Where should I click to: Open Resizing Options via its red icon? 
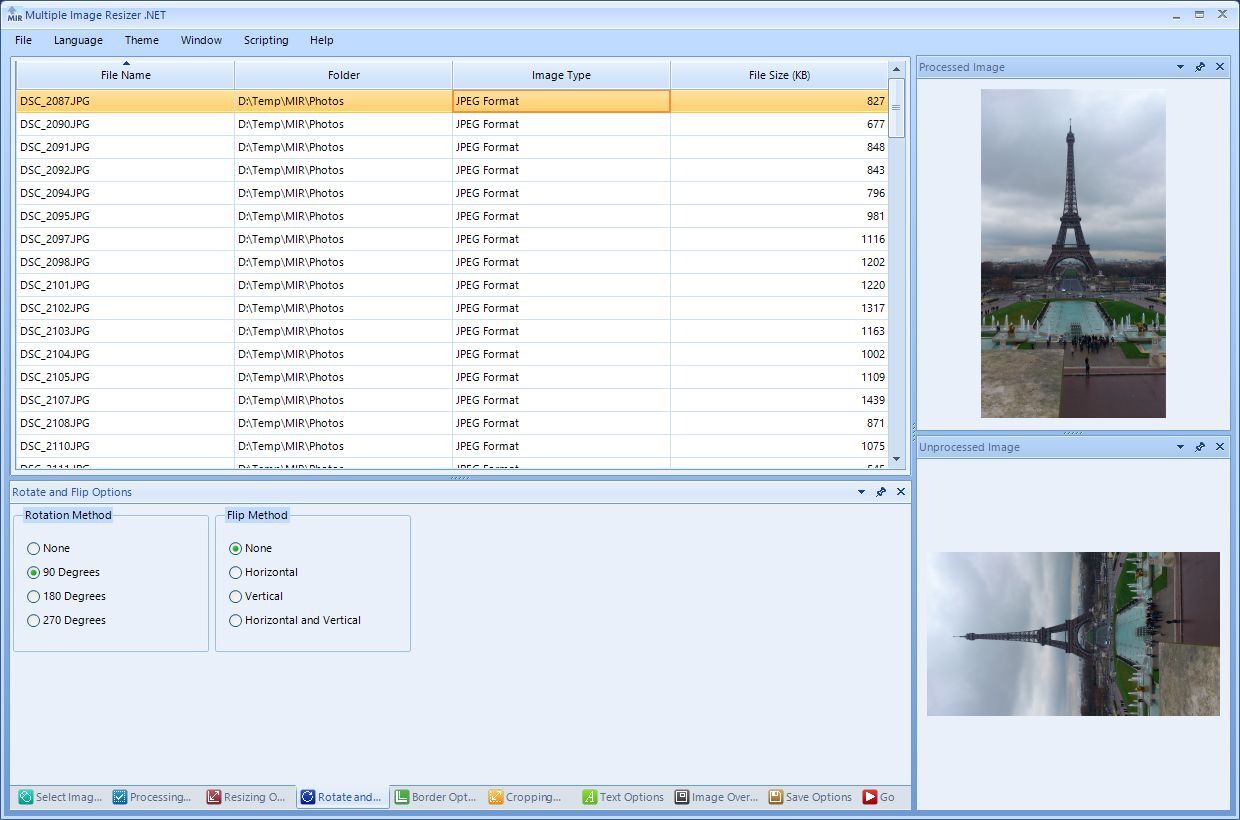pyautogui.click(x=210, y=797)
